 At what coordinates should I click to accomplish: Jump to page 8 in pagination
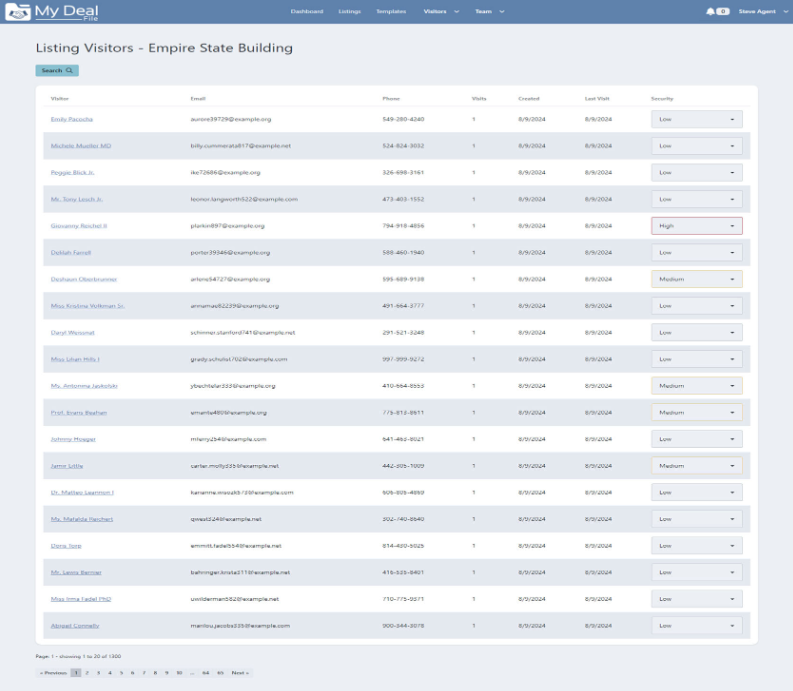[x=155, y=673]
